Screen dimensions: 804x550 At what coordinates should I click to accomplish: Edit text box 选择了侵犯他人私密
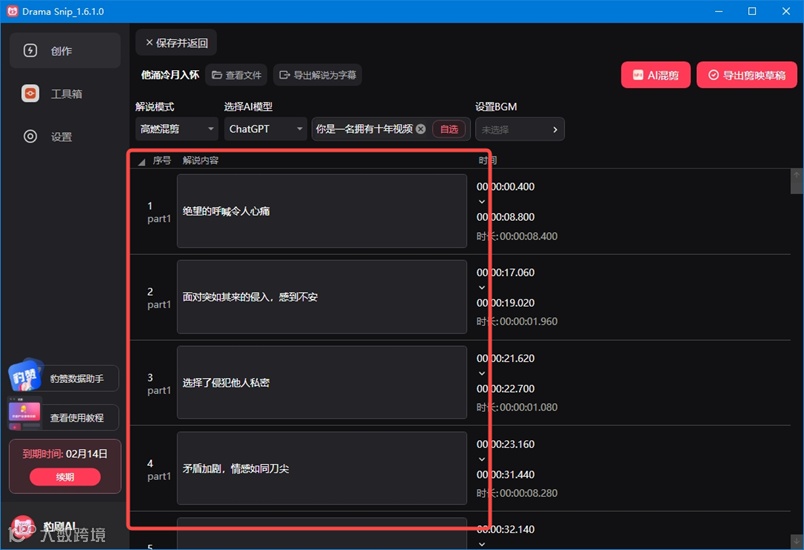tap(322, 382)
